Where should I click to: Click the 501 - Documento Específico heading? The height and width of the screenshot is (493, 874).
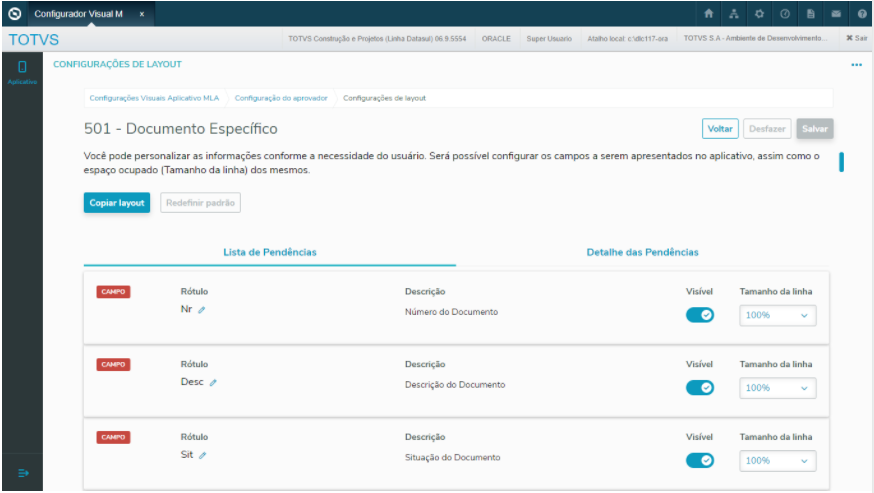(181, 129)
